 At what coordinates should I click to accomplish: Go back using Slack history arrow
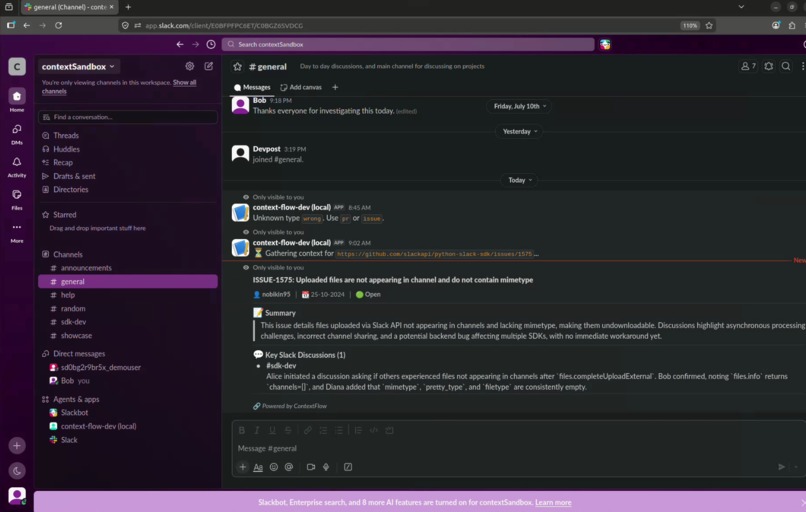[x=180, y=44]
